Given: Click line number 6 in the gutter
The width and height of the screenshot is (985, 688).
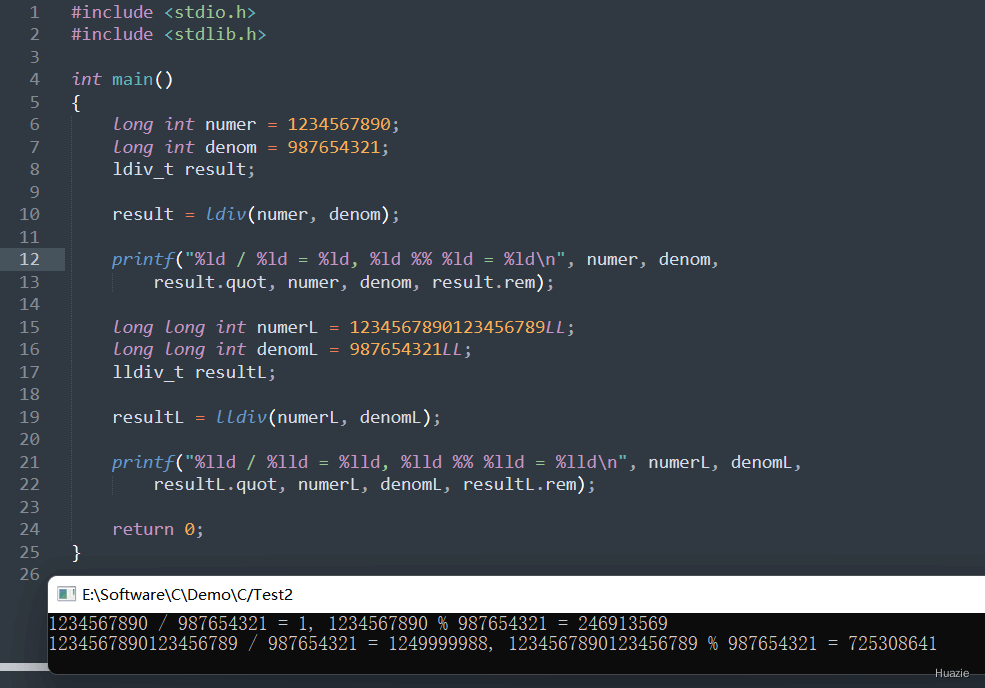Looking at the screenshot, I should tap(35, 124).
